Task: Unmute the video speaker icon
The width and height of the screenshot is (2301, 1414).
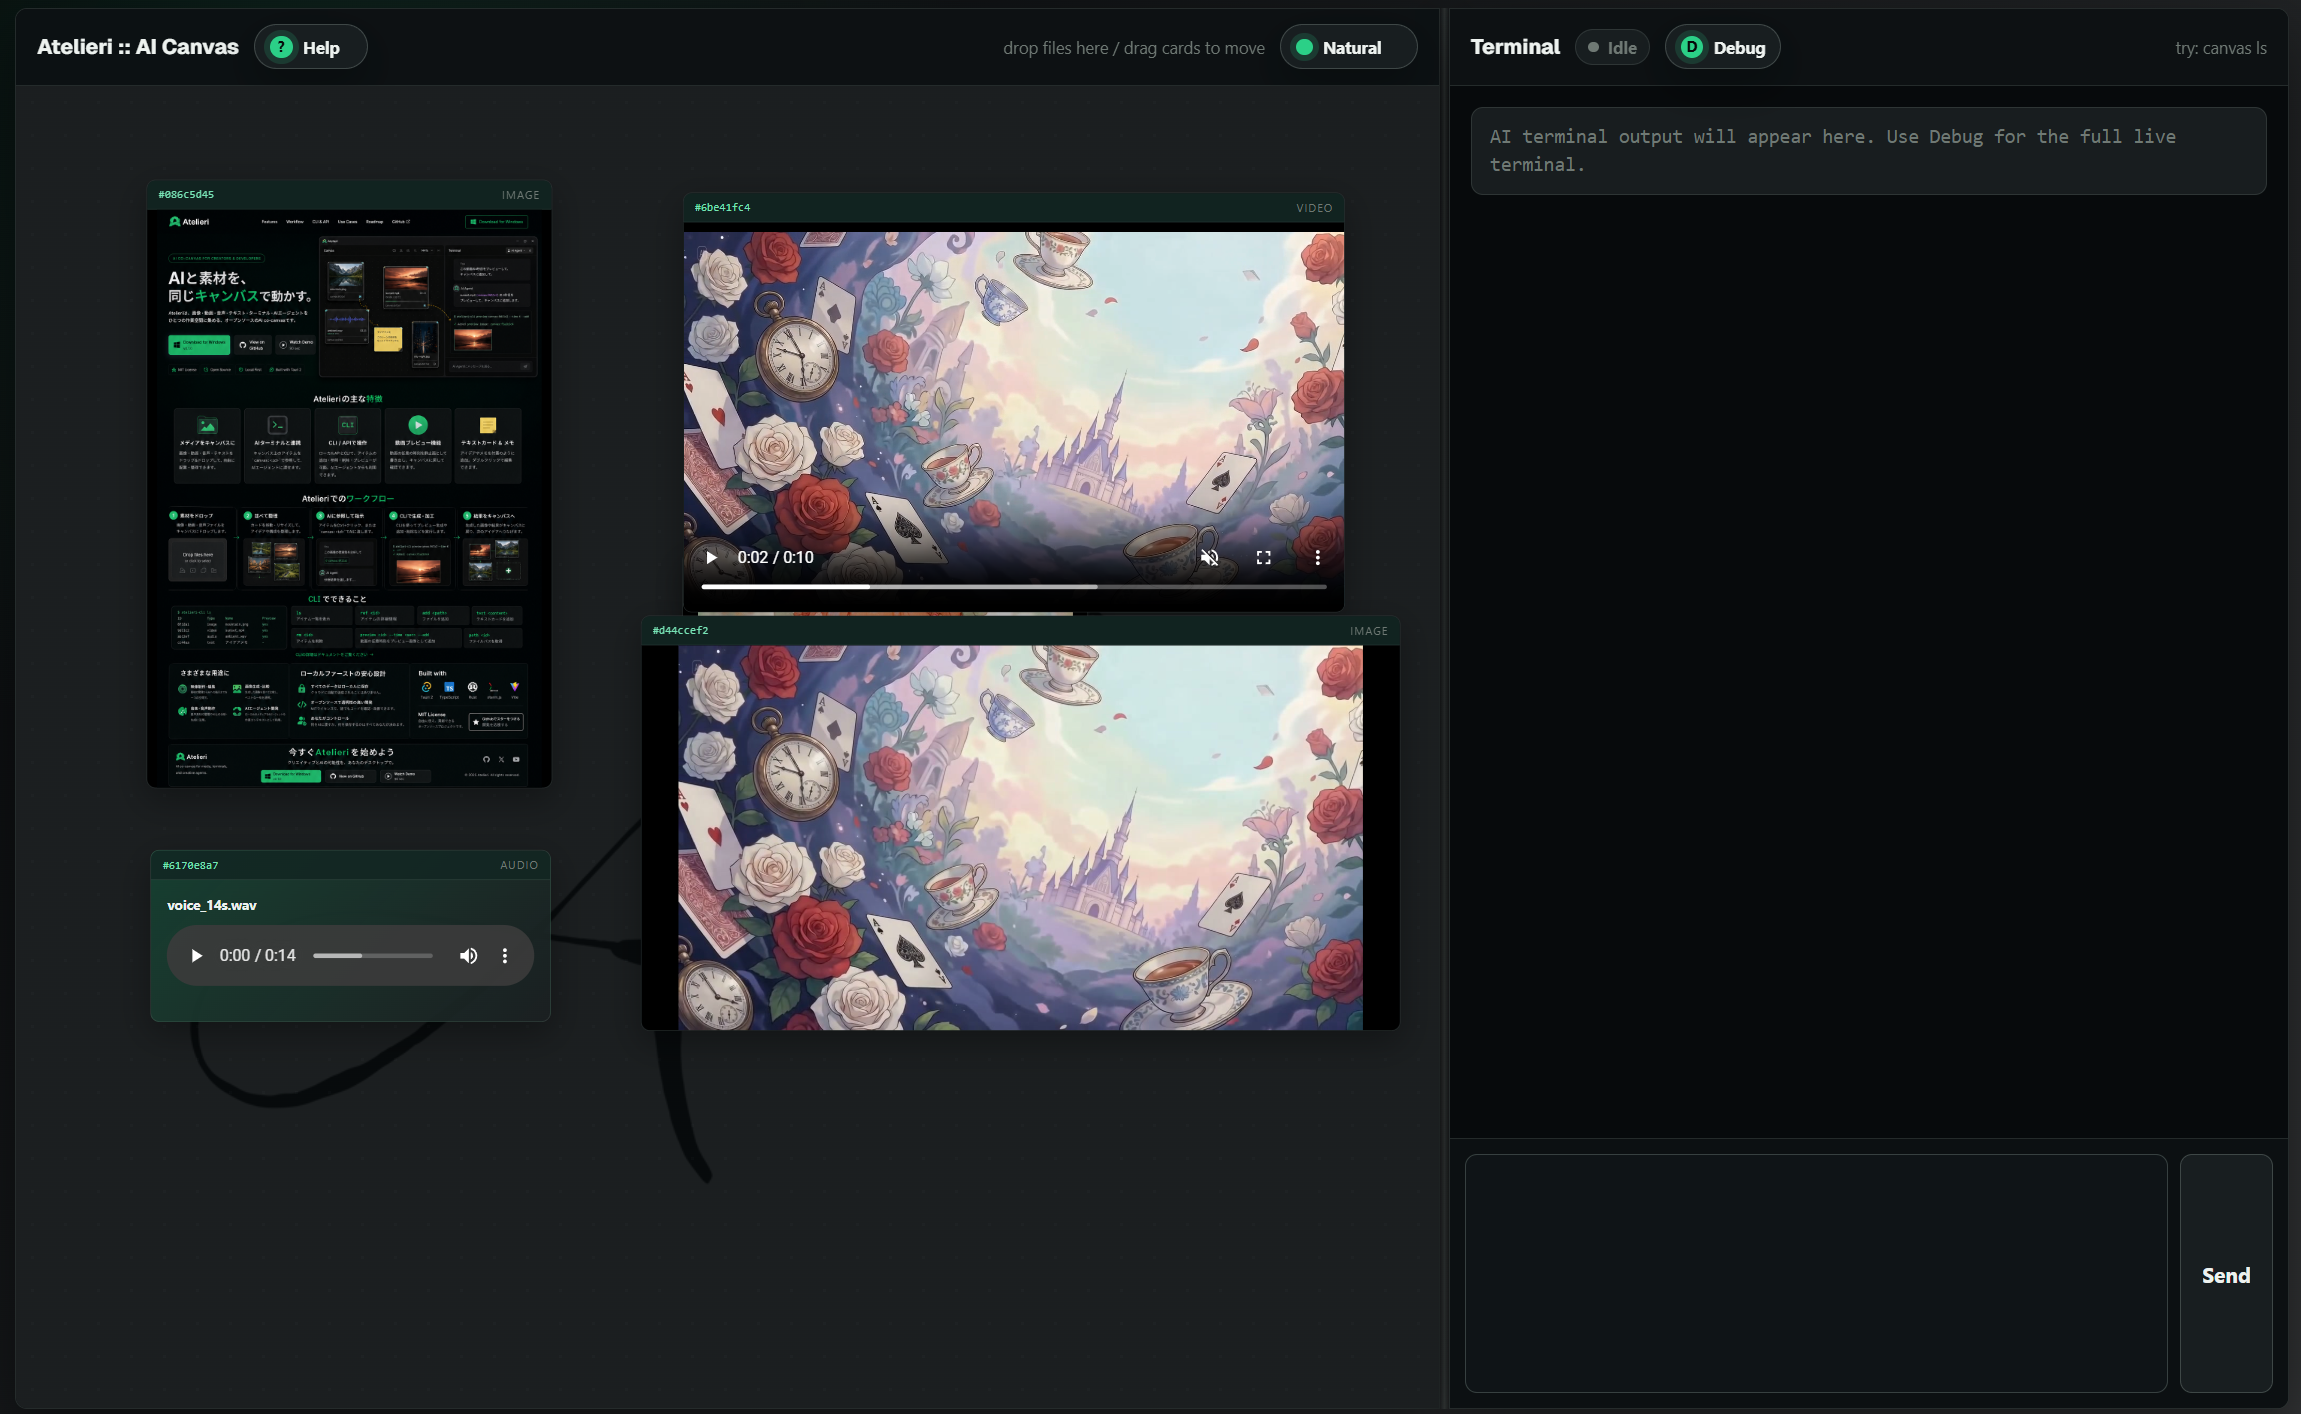Action: (1209, 558)
